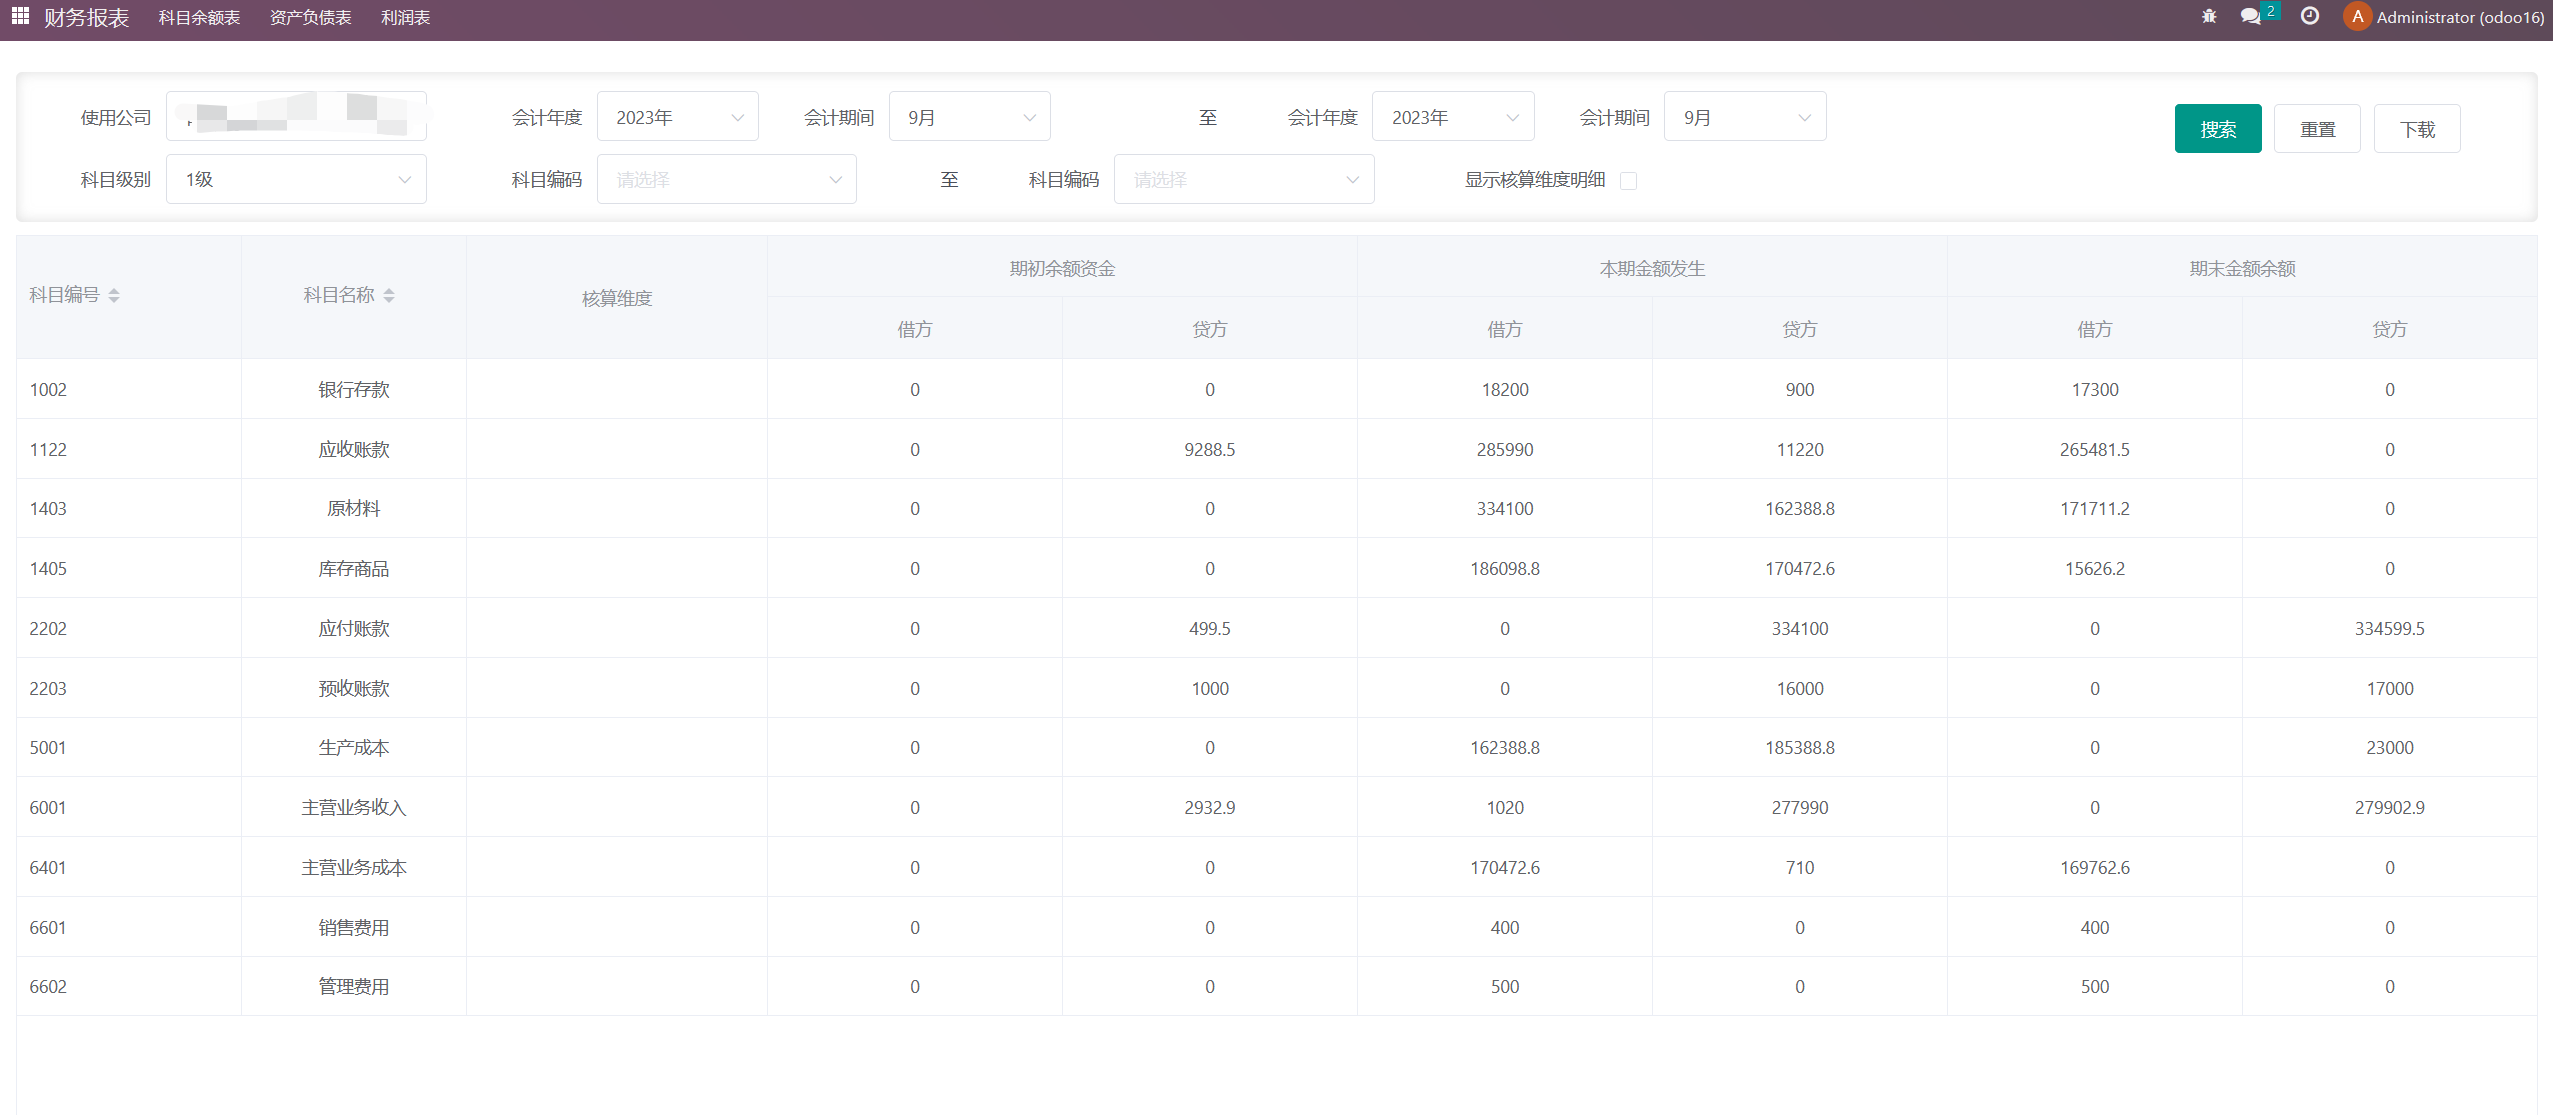Click value 2932.9 in 主营业务收入 row
The width and height of the screenshot is (2553, 1115).
pyautogui.click(x=1210, y=807)
